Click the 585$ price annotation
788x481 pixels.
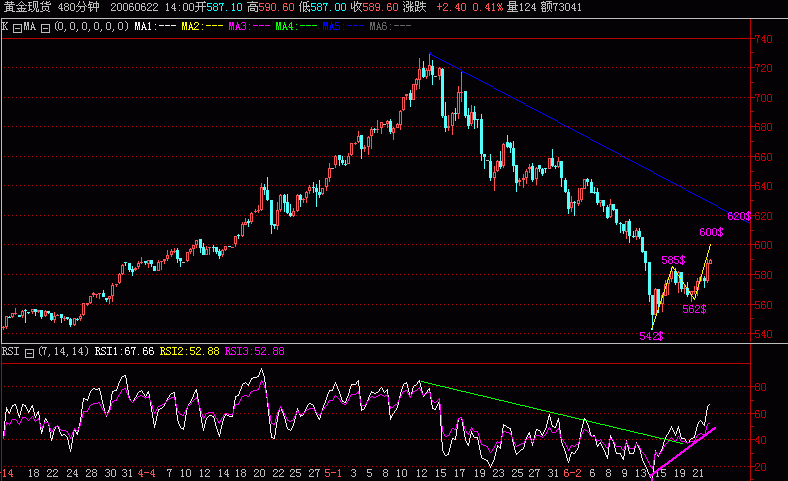tap(673, 260)
